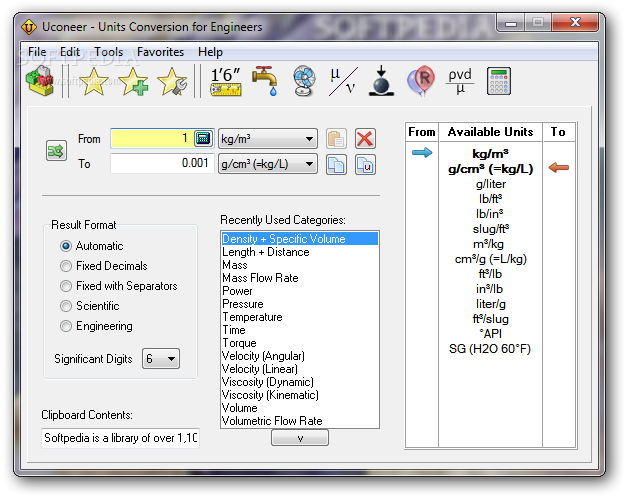This screenshot has height=497, width=626.
Task: Choose SG (H2O 60°F) unit
Action: pos(490,349)
